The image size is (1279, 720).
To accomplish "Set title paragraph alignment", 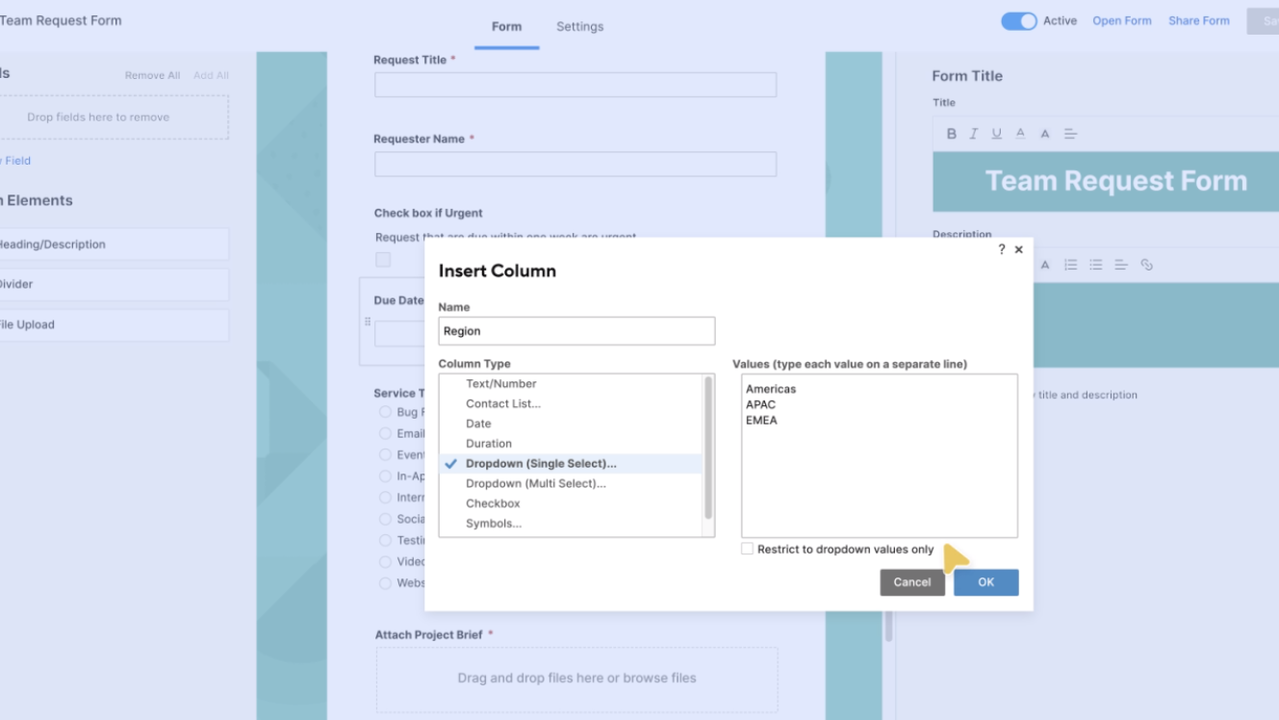I will coord(1070,133).
